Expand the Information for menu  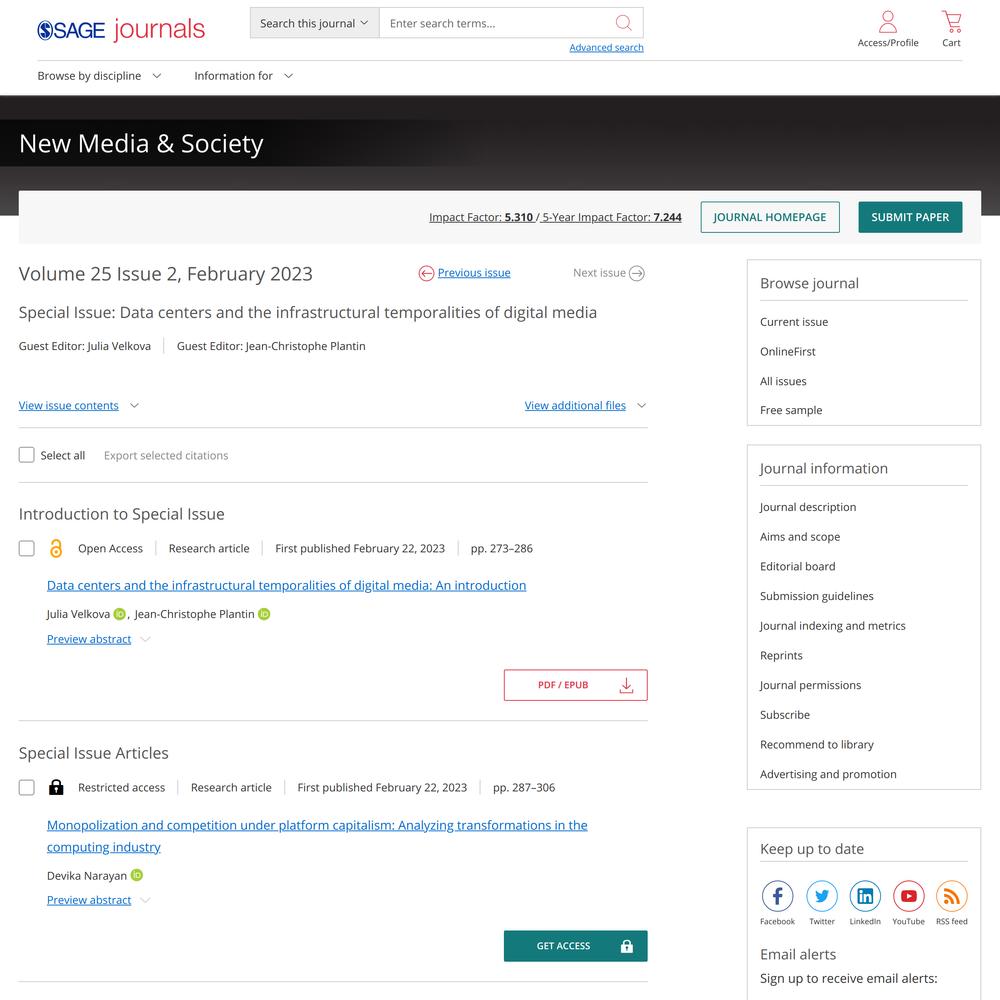click(244, 76)
